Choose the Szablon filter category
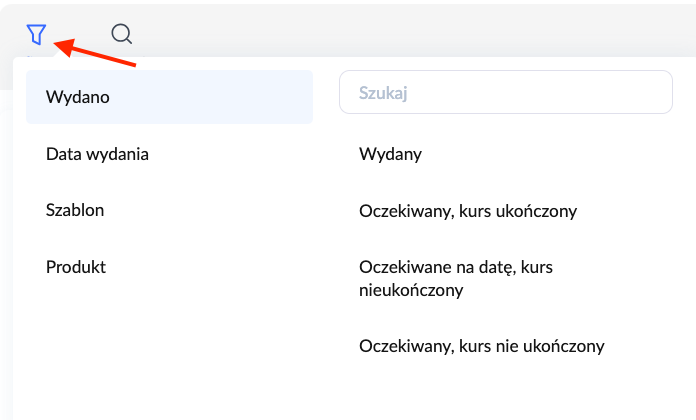The width and height of the screenshot is (696, 420). tap(75, 210)
